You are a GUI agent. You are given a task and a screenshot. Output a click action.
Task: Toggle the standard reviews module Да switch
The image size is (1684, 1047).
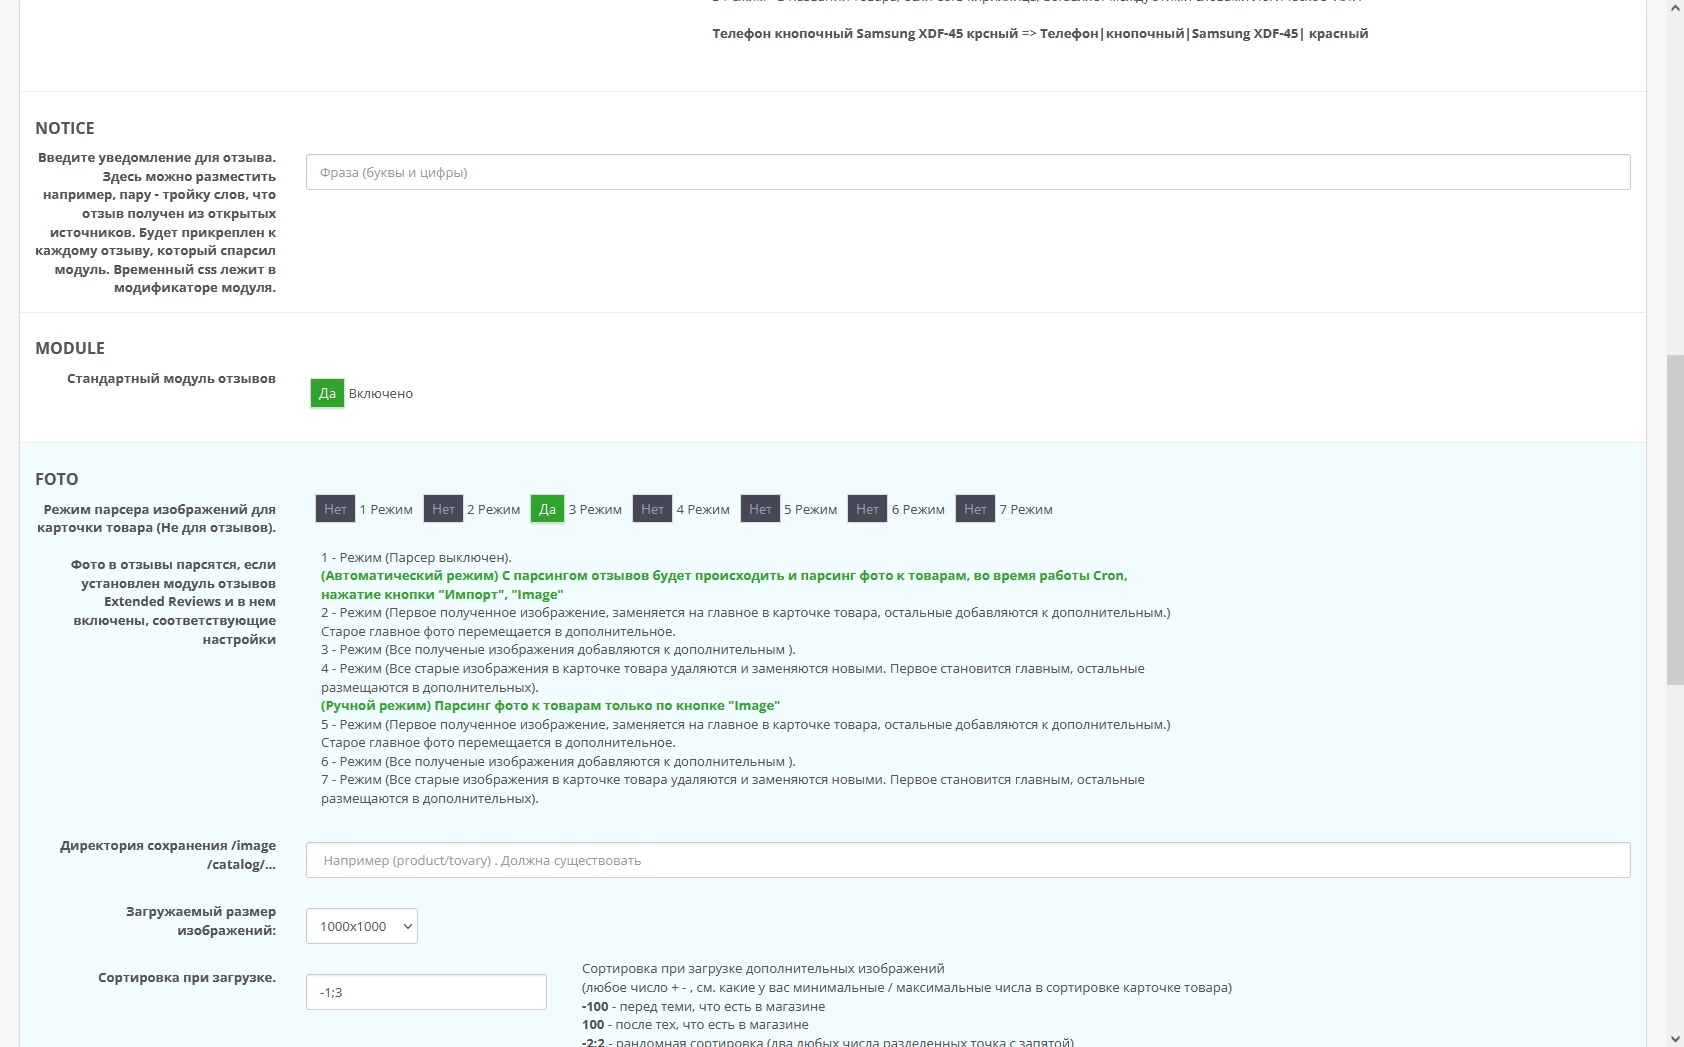pyautogui.click(x=327, y=393)
